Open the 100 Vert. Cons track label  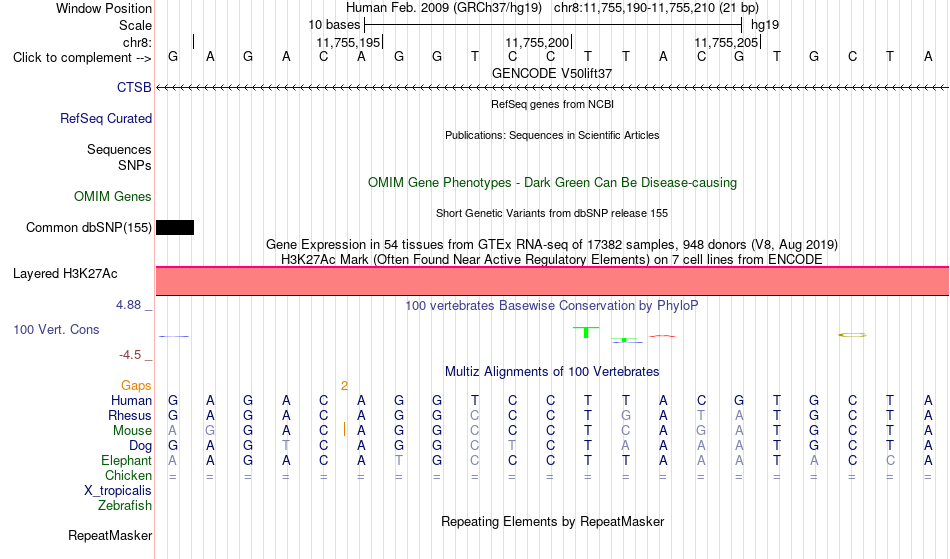point(56,329)
